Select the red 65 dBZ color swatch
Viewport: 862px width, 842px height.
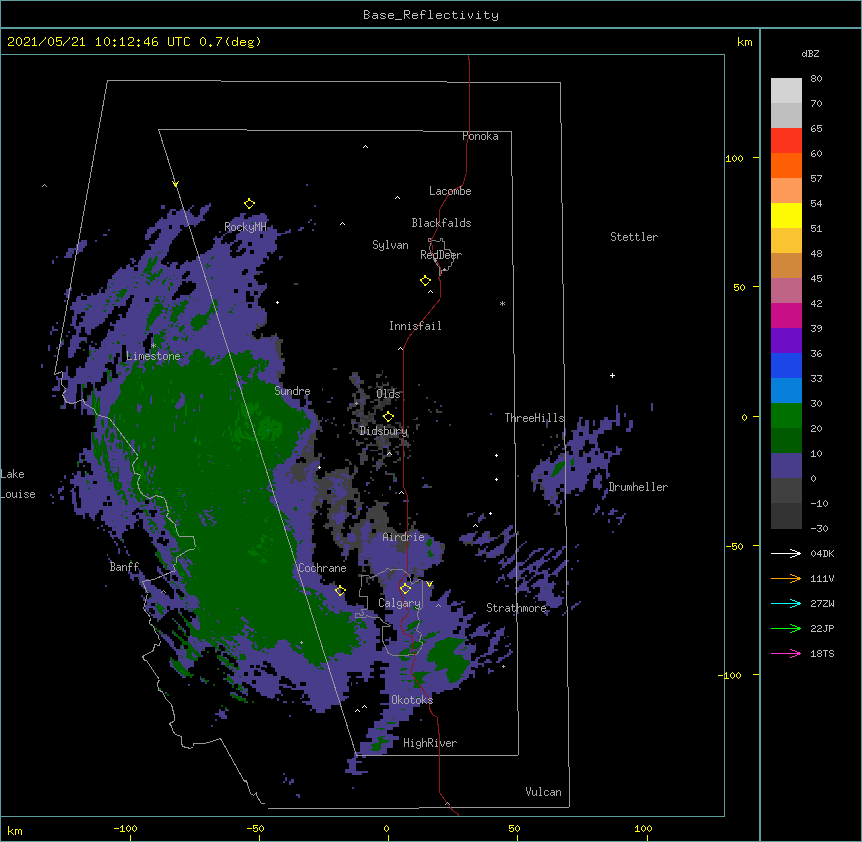coord(786,141)
